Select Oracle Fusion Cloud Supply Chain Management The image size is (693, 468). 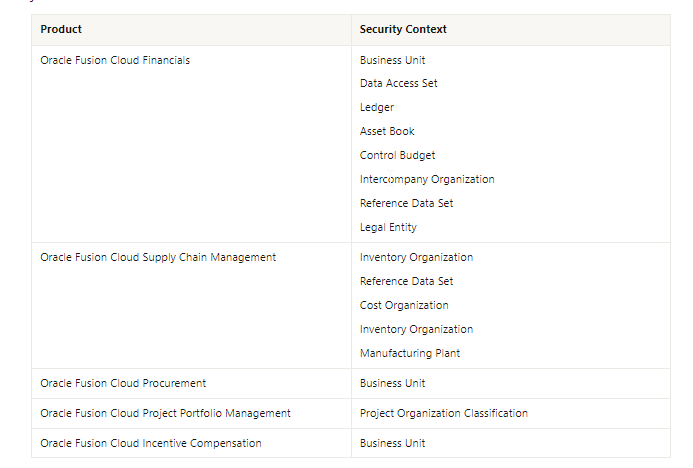click(x=158, y=258)
